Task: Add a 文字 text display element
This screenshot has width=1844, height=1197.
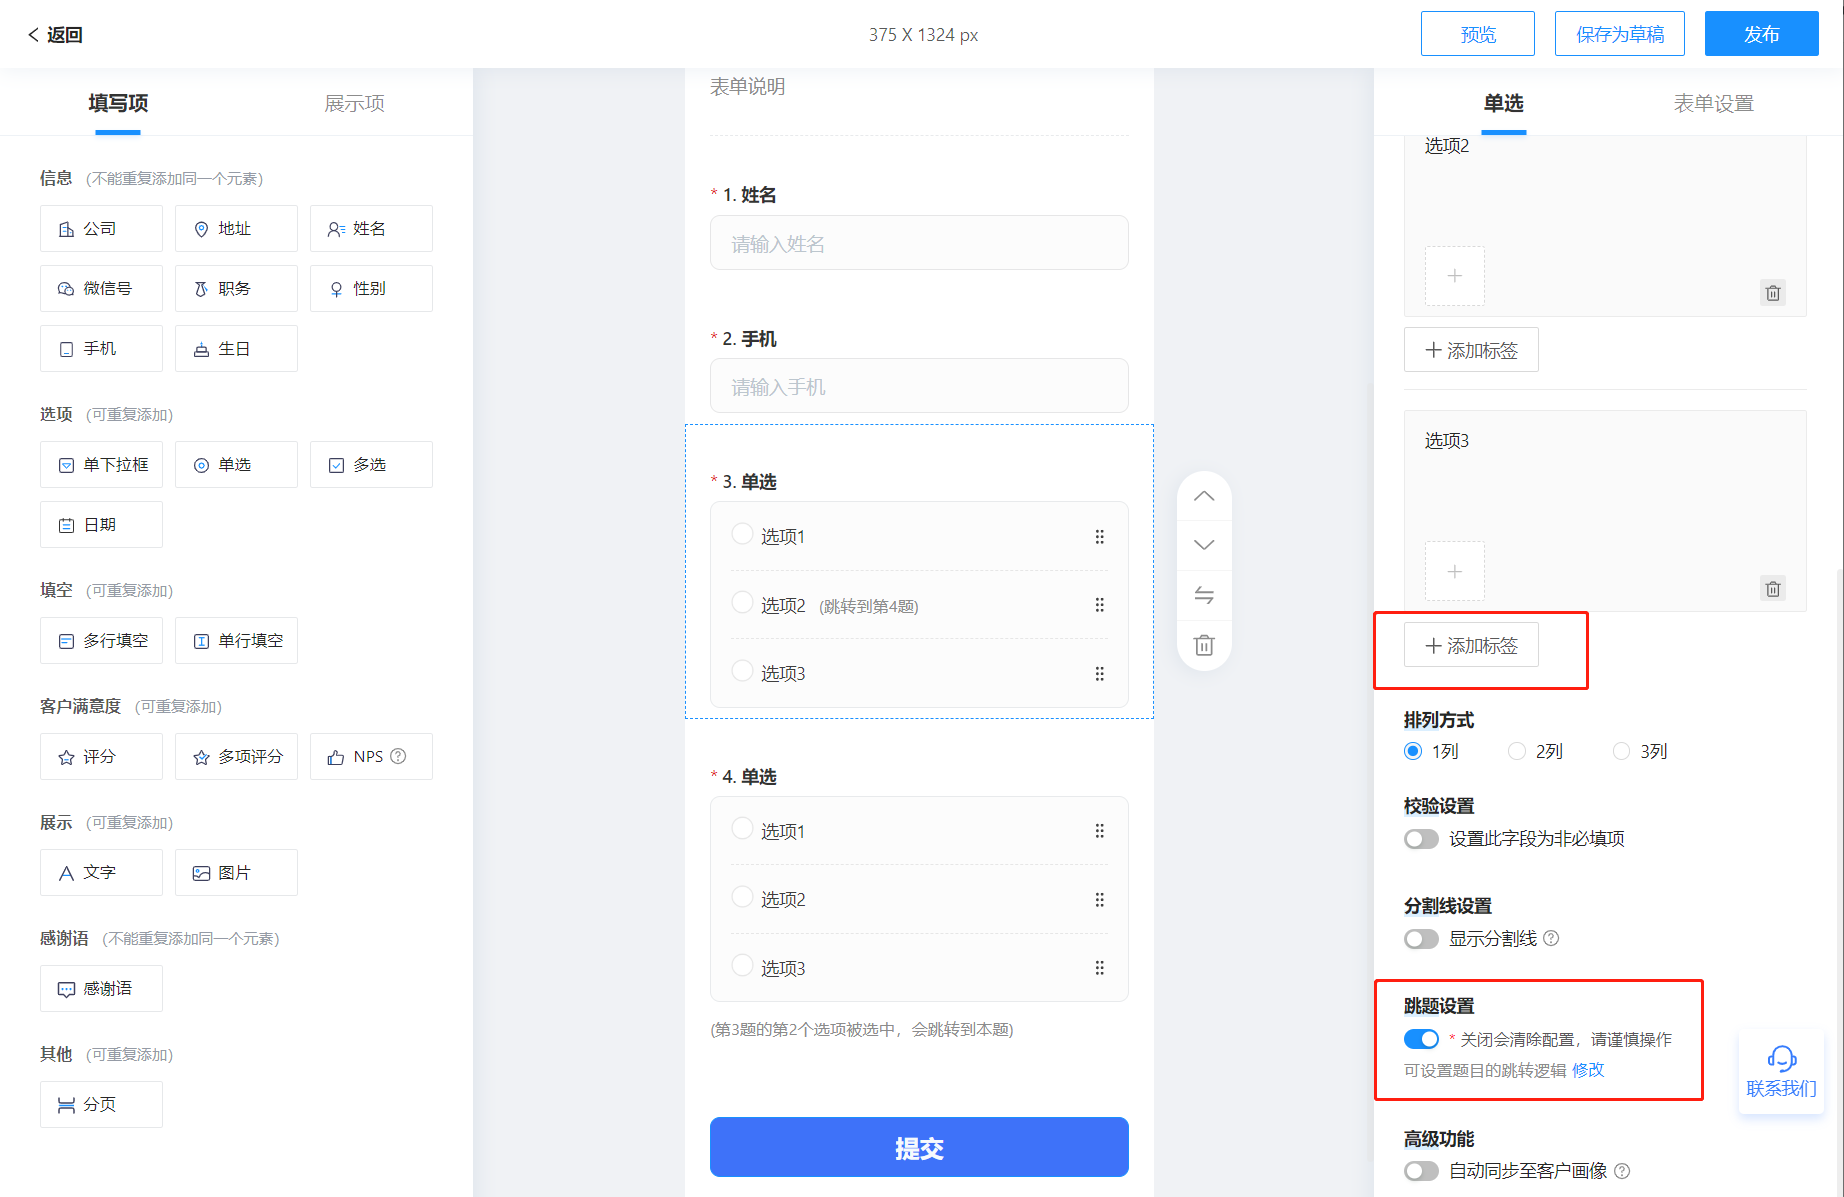Action: 101,873
